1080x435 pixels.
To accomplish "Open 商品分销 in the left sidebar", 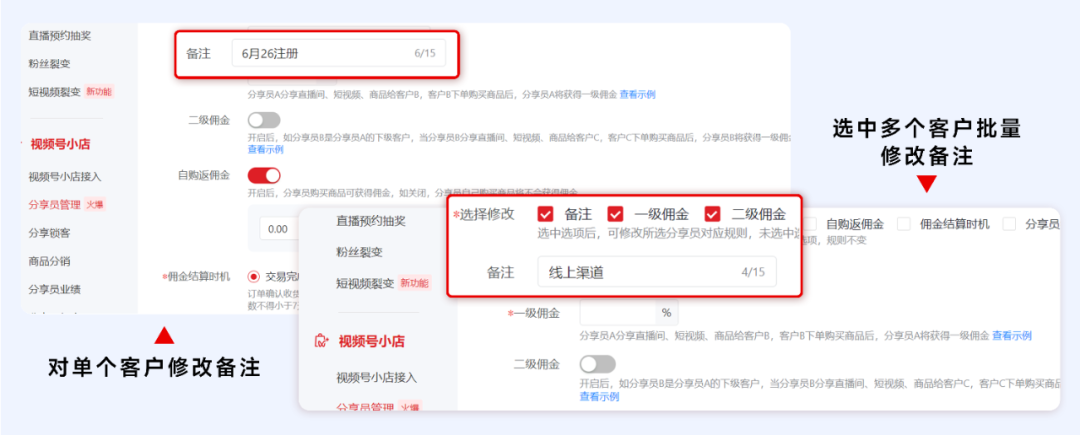I will tap(50, 261).
